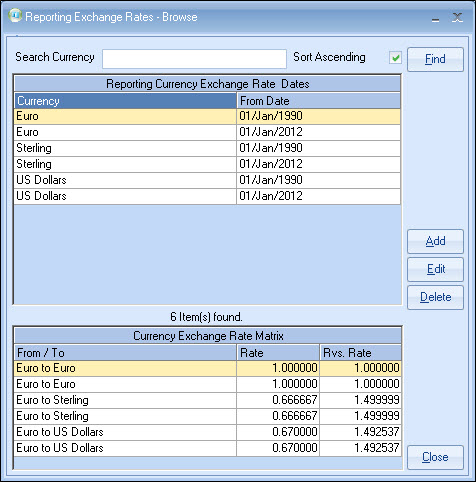Viewport: 476px width, 482px height.
Task: Select the Sterling row dated 01/Jan/2012
Action: 207,164
